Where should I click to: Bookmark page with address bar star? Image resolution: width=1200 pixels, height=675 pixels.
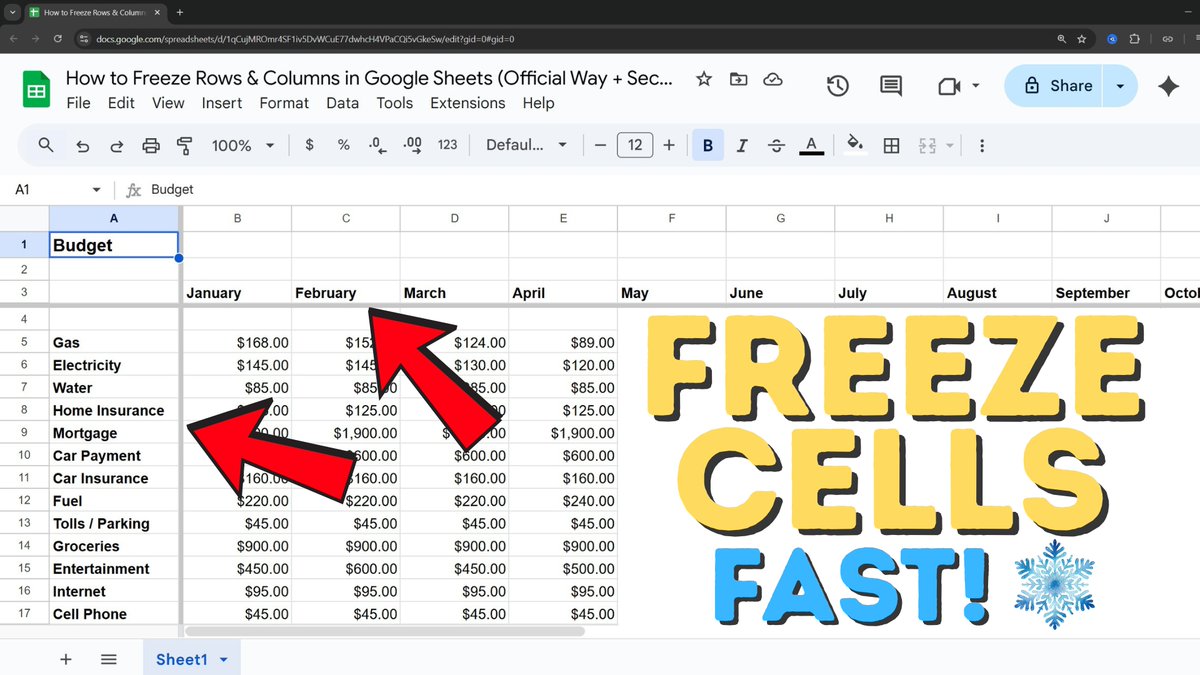[1082, 39]
